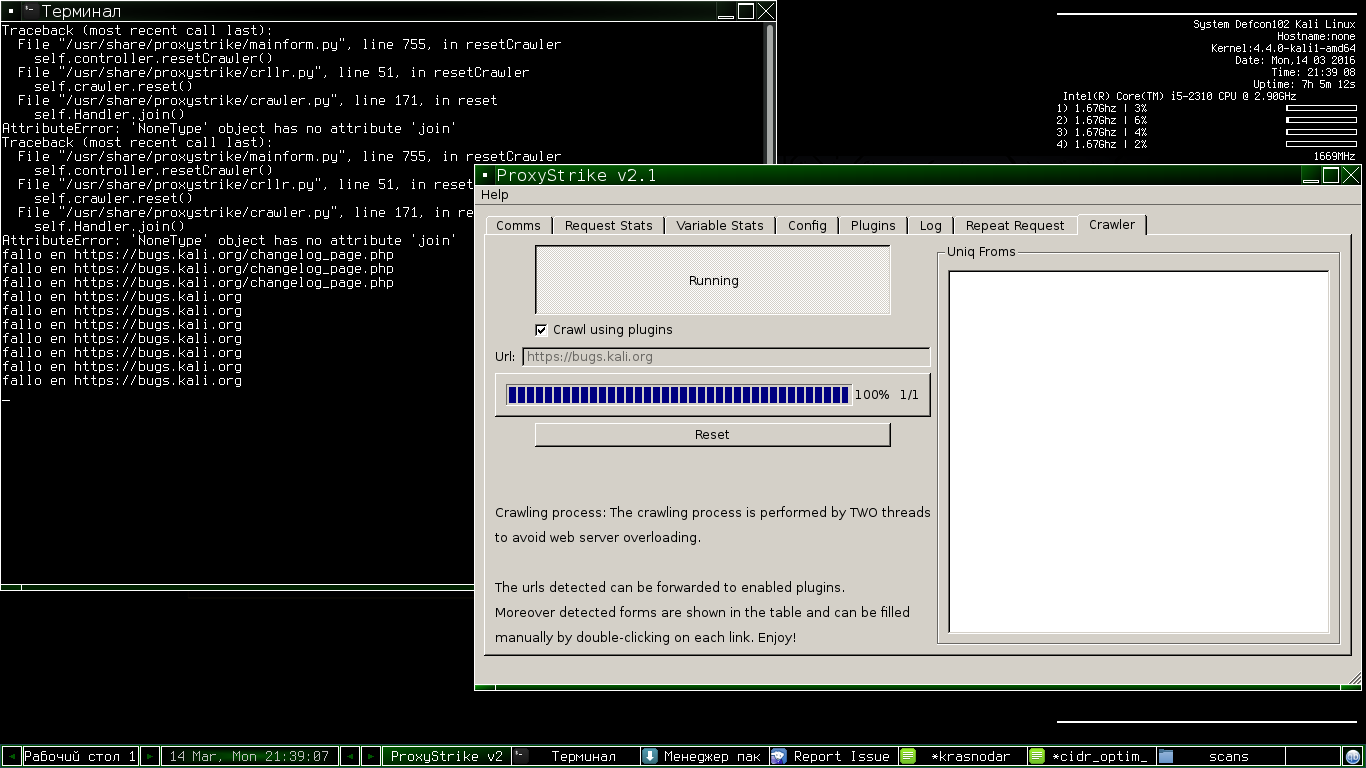Open ProxyStrike window menu icon
The width and height of the screenshot is (1366, 768).
coord(485,175)
